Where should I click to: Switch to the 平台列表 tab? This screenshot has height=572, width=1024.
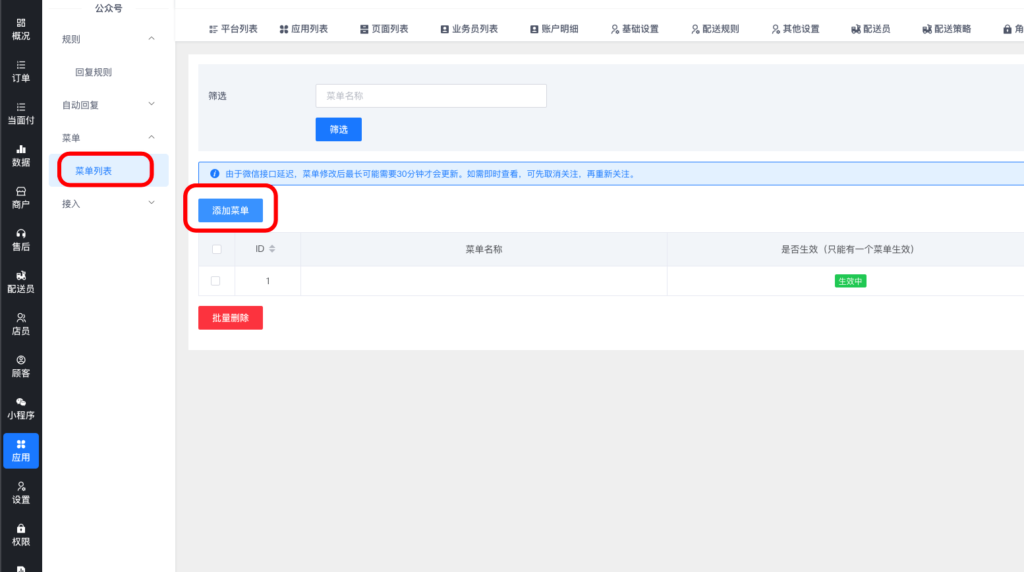233,29
